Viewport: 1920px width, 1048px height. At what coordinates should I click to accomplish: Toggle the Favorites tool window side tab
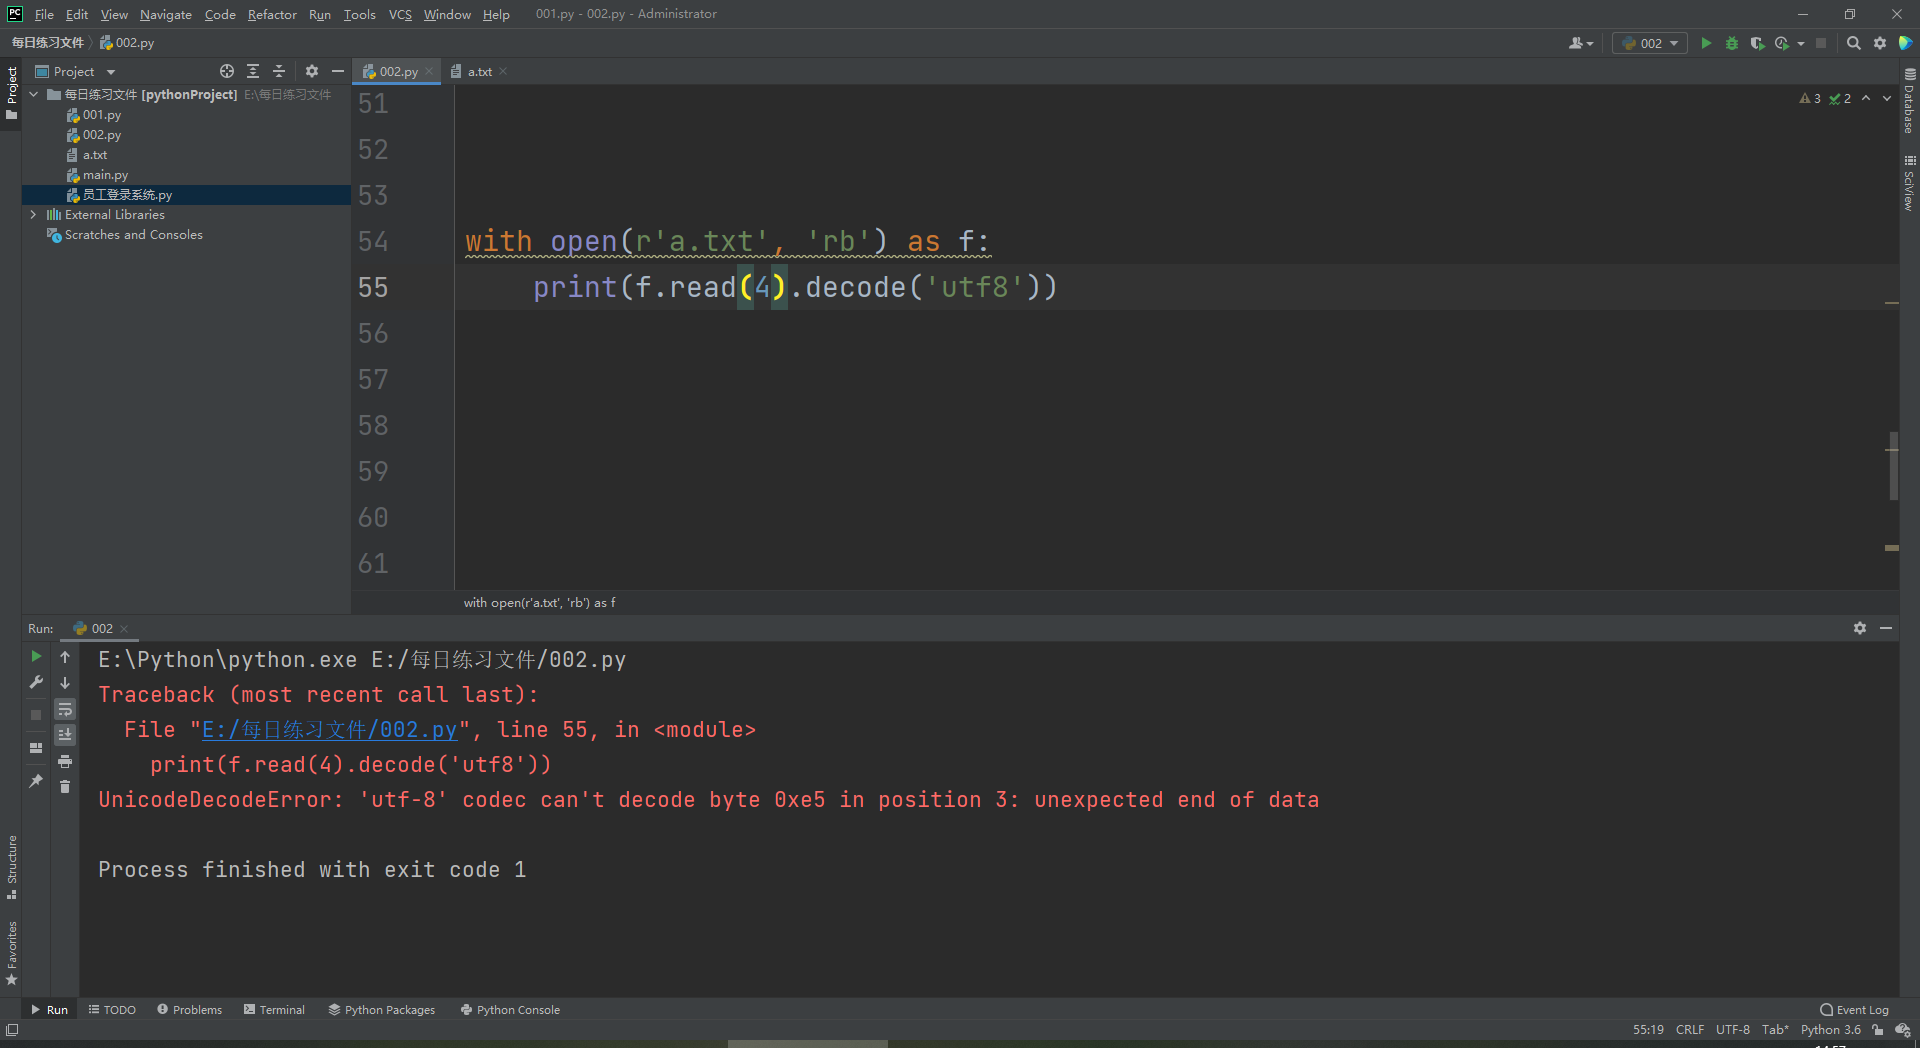[x=12, y=953]
